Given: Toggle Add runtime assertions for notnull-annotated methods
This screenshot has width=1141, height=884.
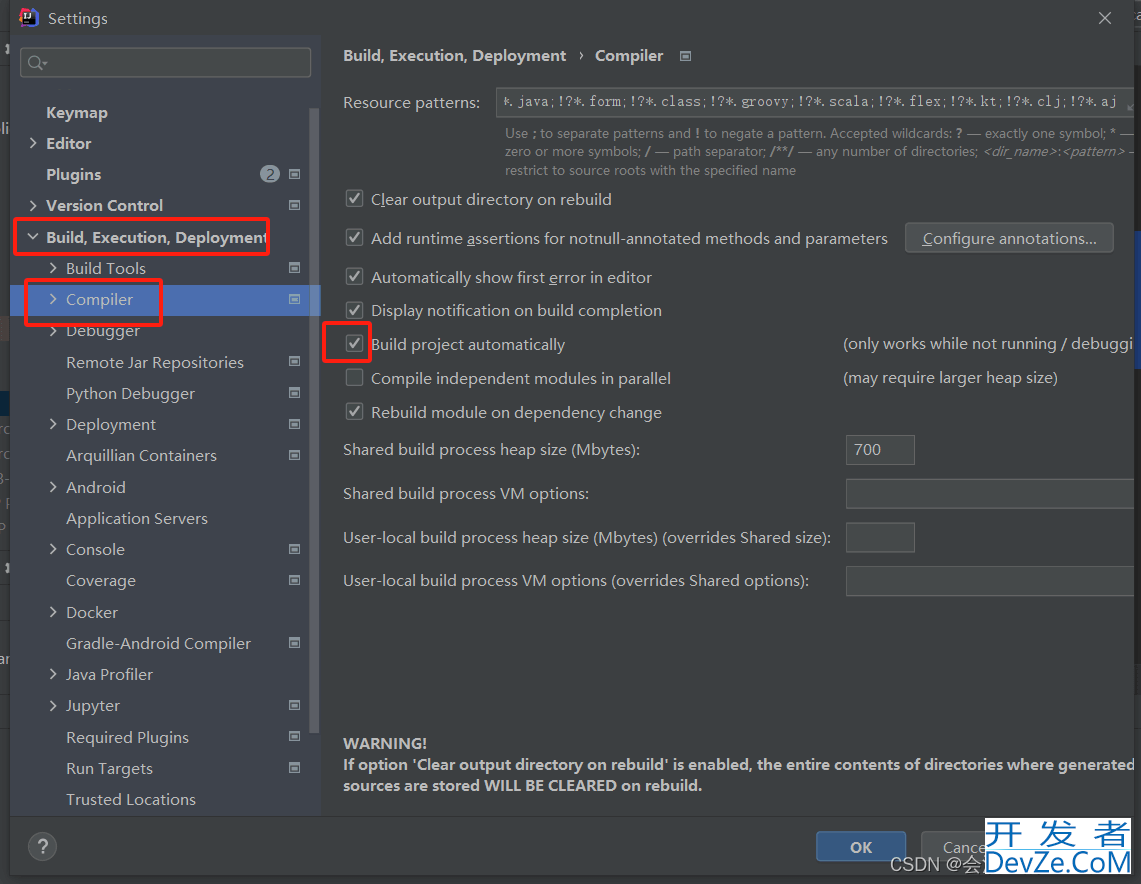Looking at the screenshot, I should [354, 238].
